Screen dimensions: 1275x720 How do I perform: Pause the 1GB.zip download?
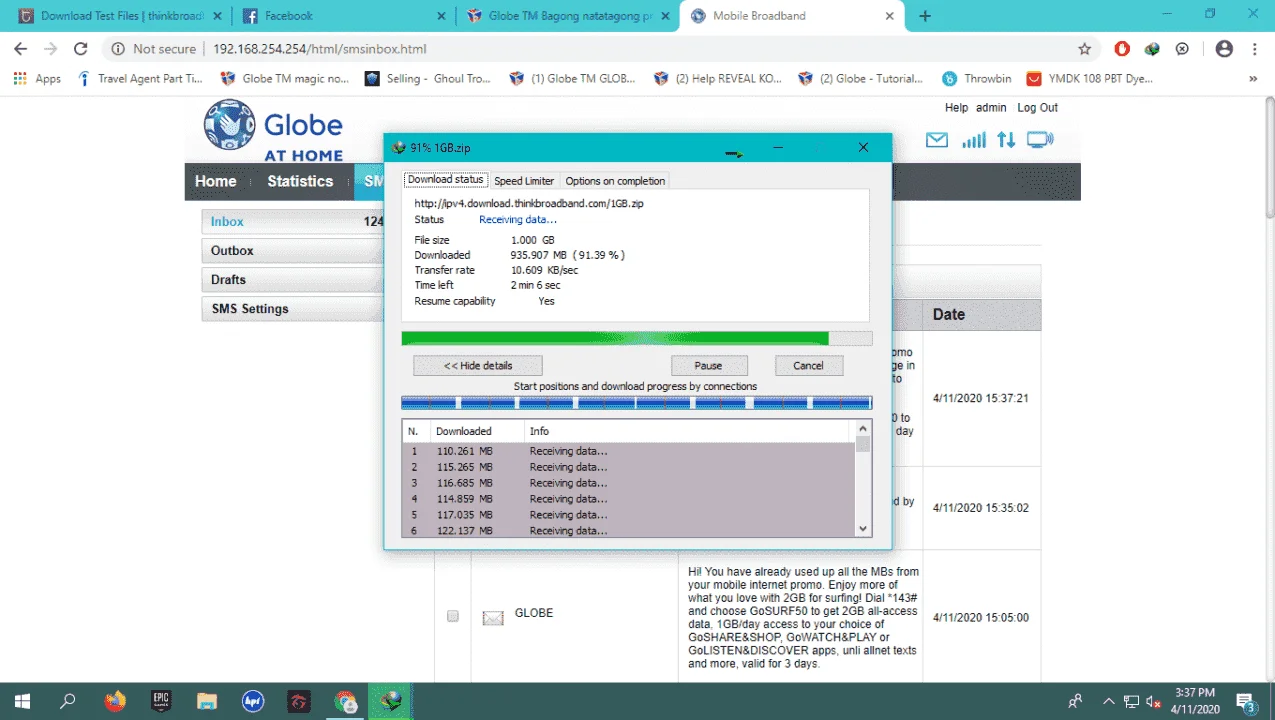click(709, 366)
